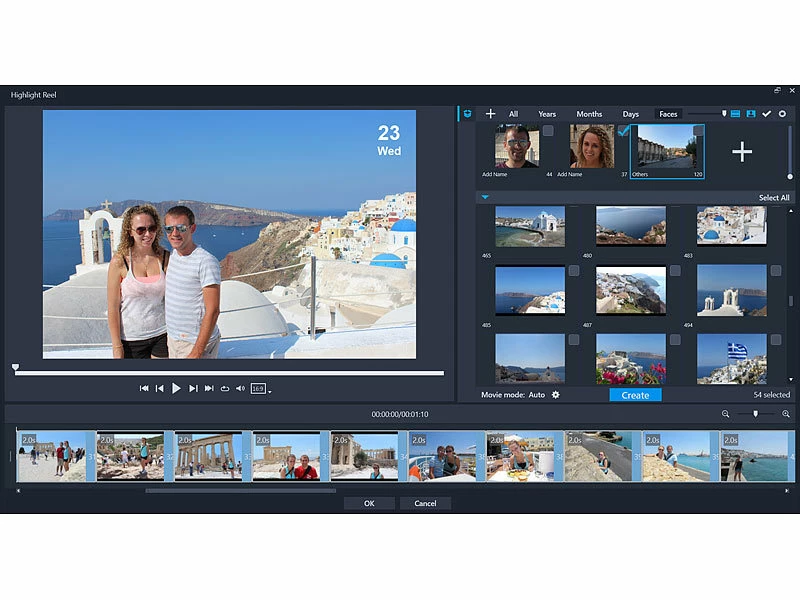Open Movie mode settings gear
This screenshot has height=600, width=800.
[x=556, y=395]
